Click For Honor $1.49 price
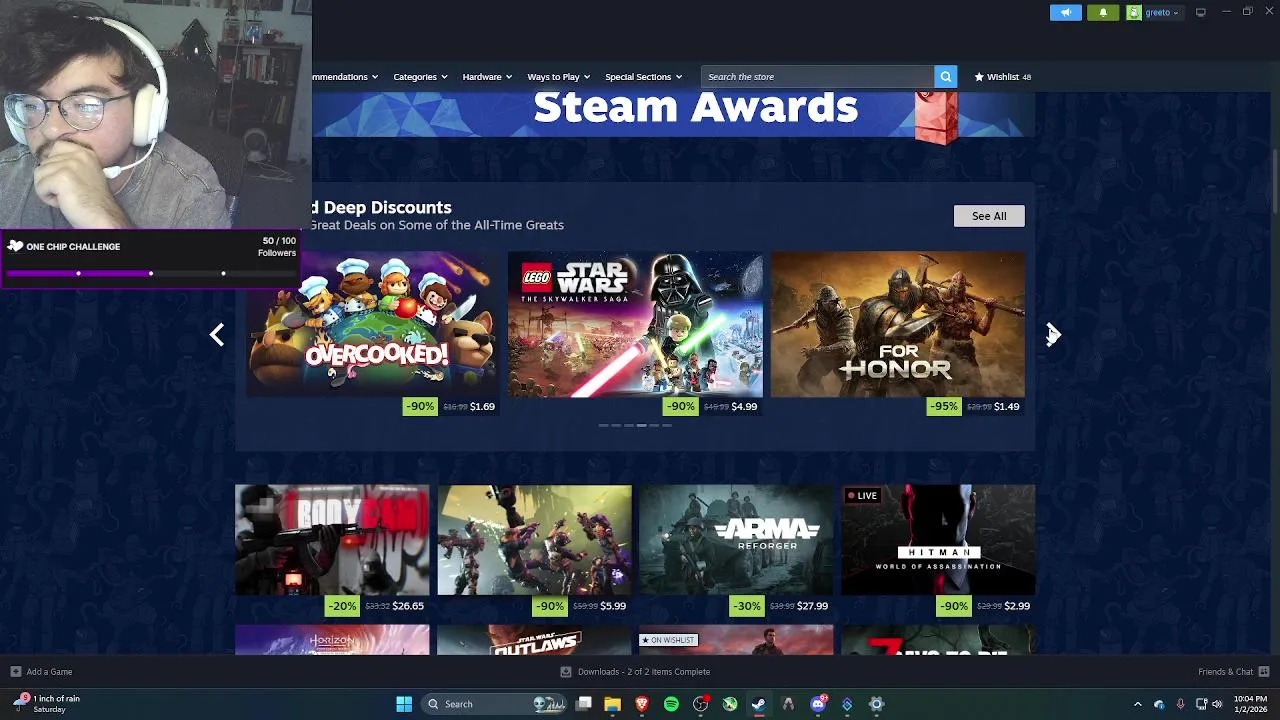 (x=1006, y=406)
